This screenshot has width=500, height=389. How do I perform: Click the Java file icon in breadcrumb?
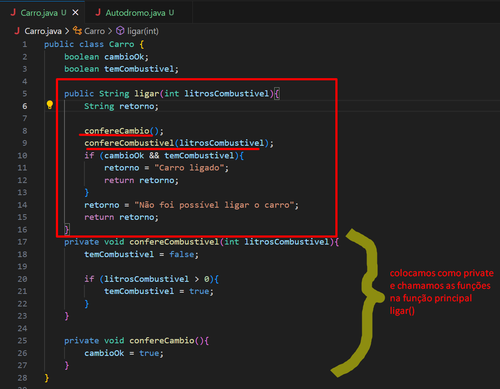(x=17, y=31)
